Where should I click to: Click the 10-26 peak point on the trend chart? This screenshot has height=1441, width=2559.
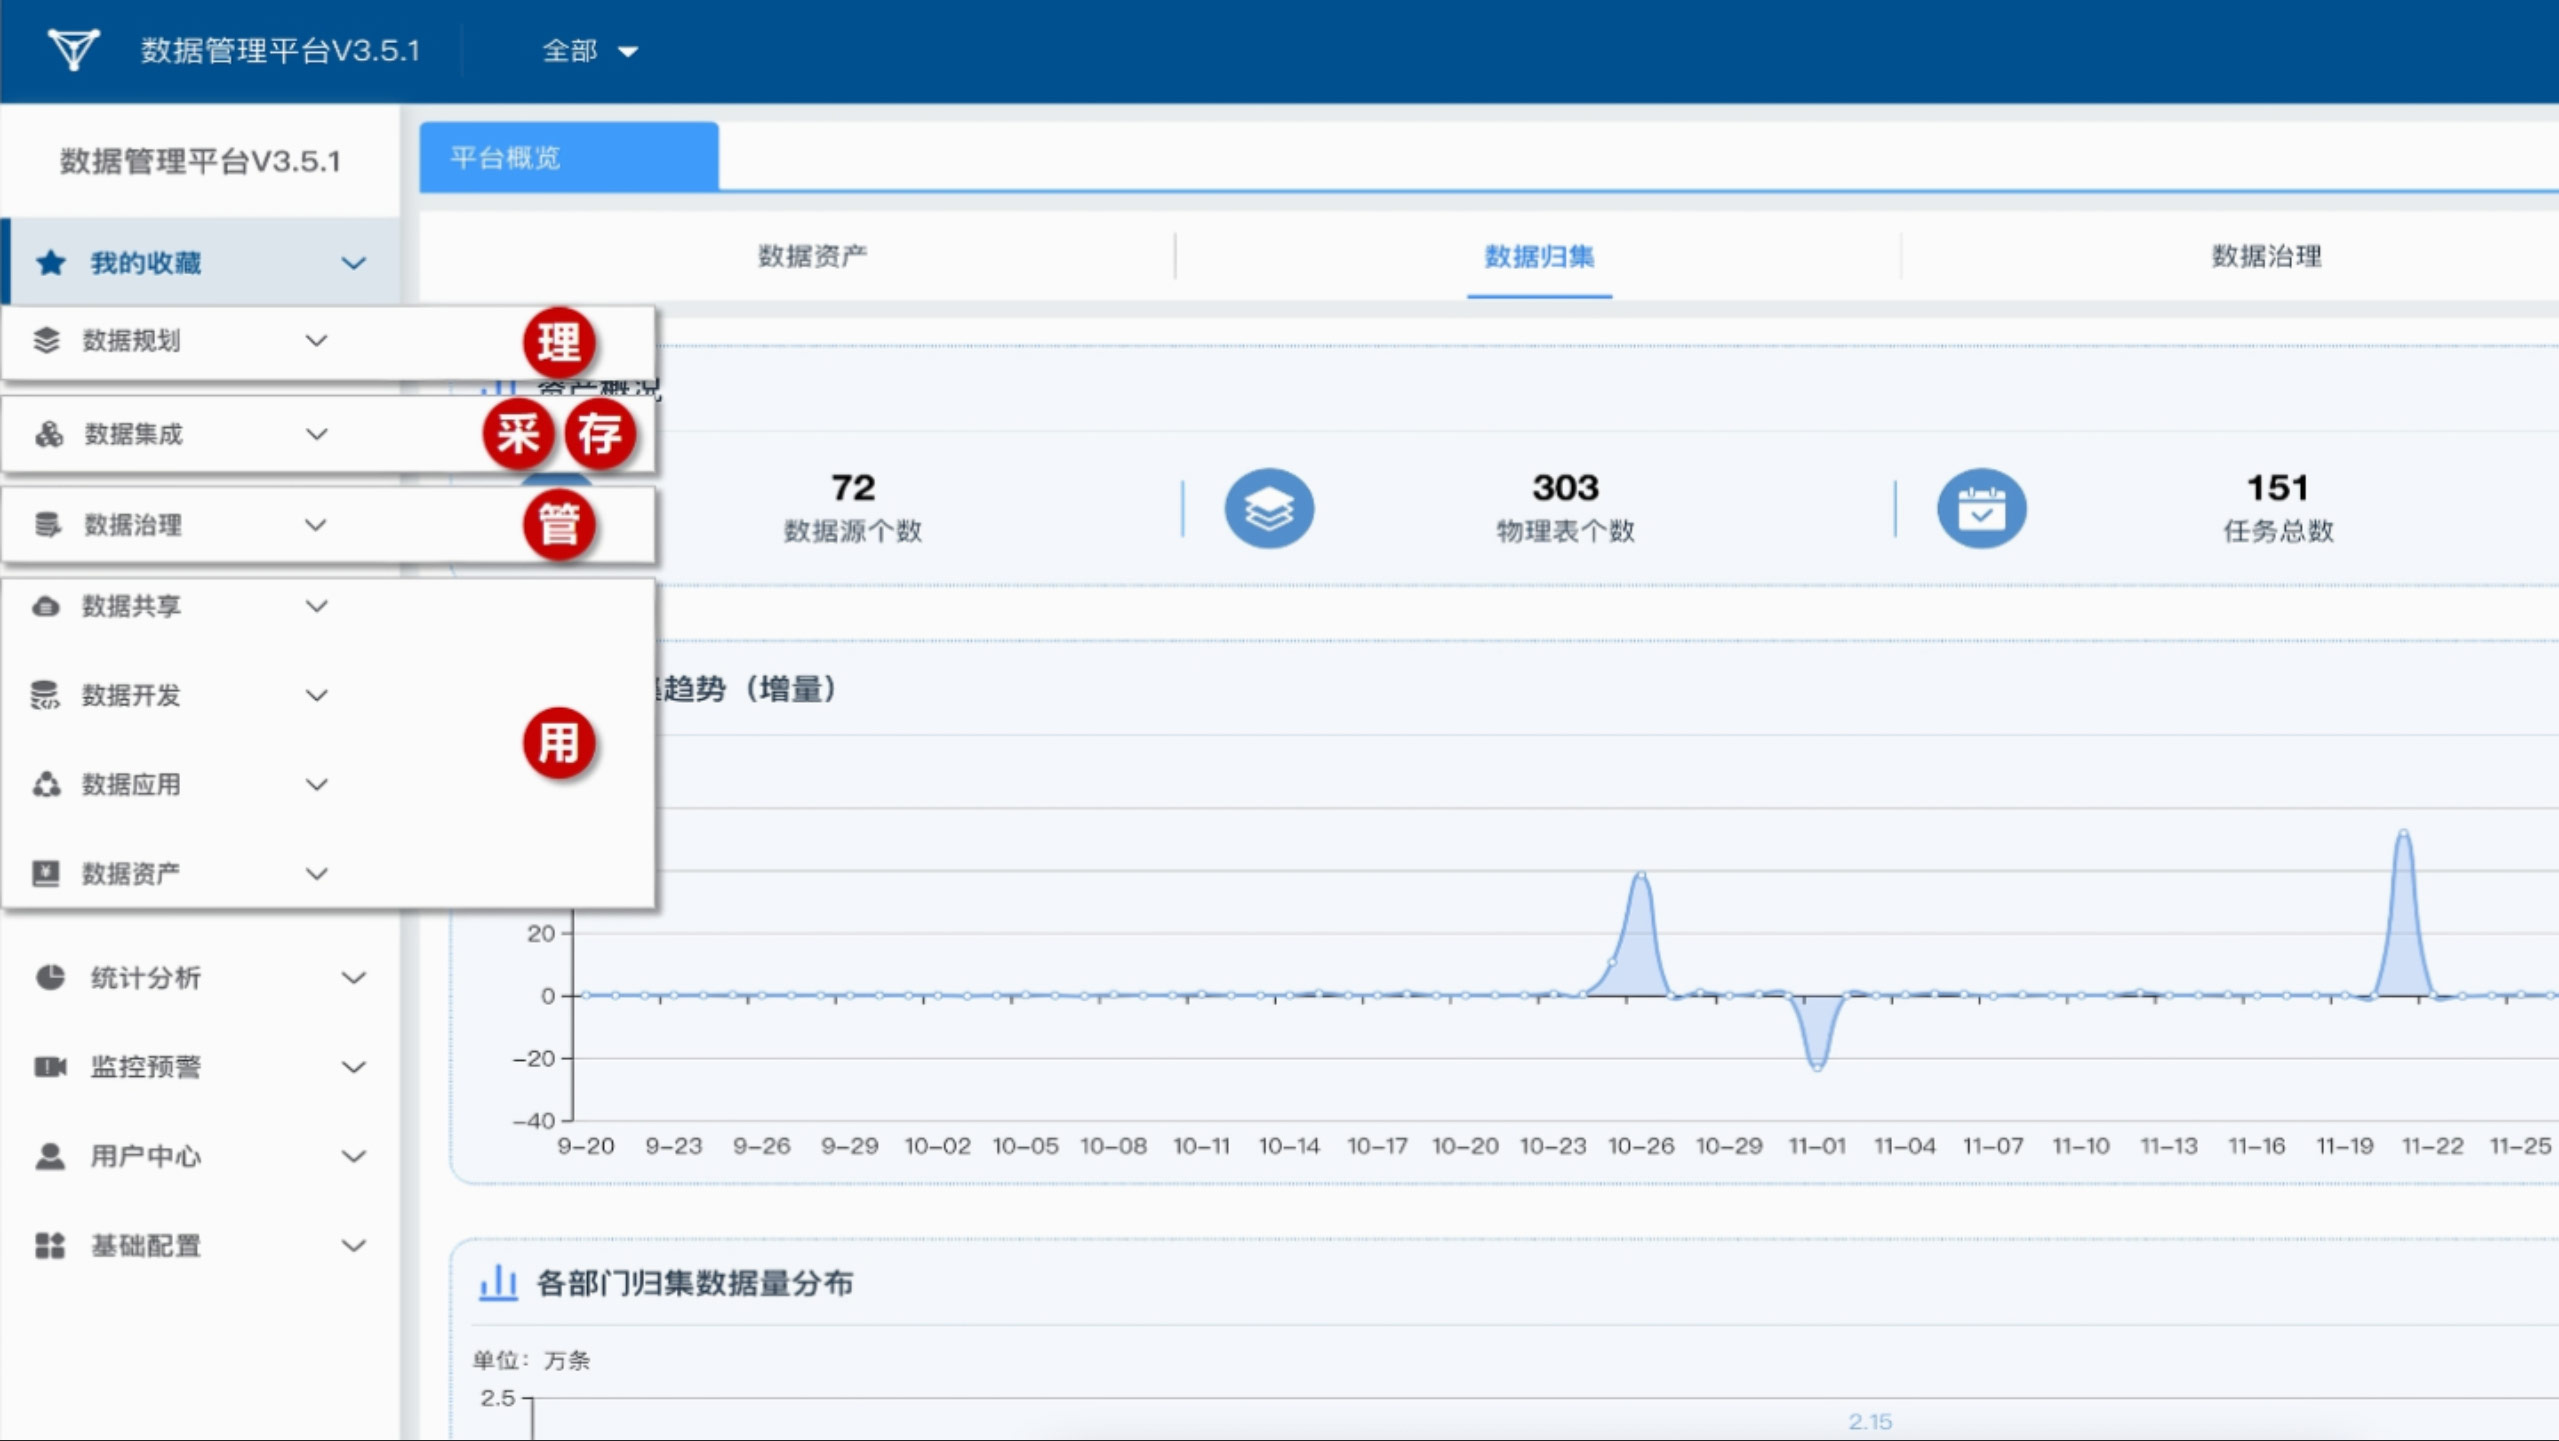(1640, 875)
